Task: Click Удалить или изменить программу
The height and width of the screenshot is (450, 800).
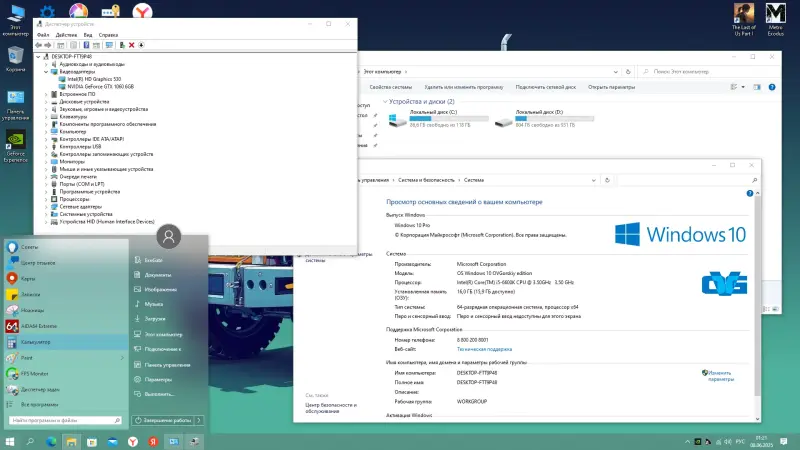Action: (463, 87)
